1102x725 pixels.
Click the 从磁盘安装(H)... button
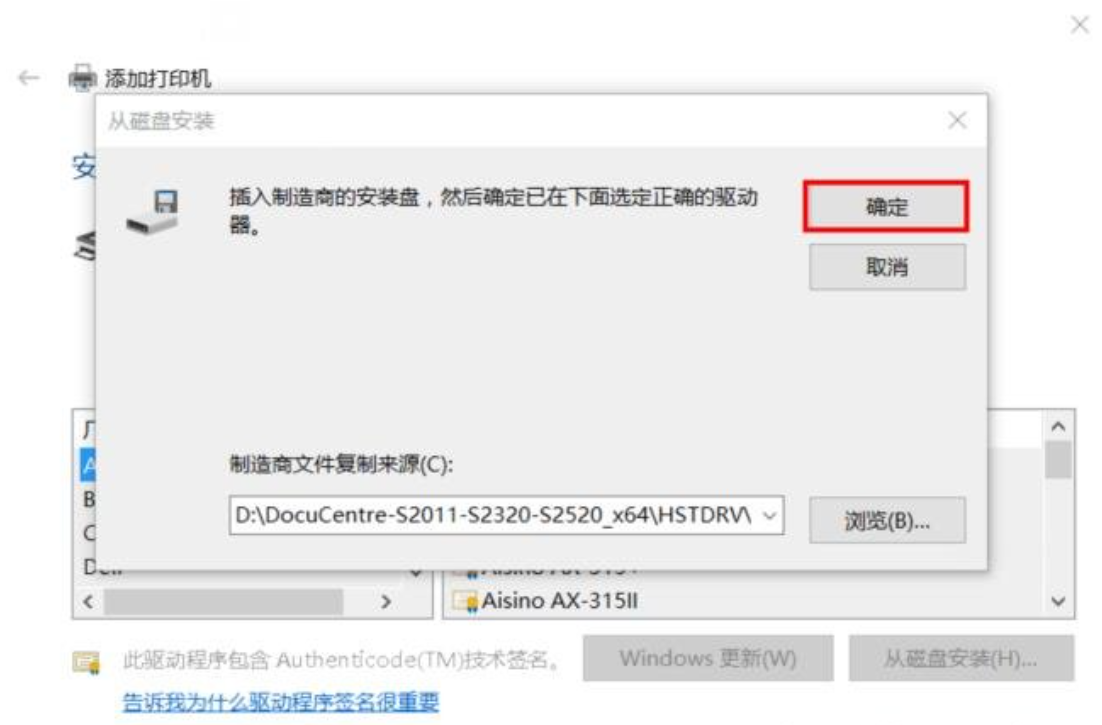point(961,659)
